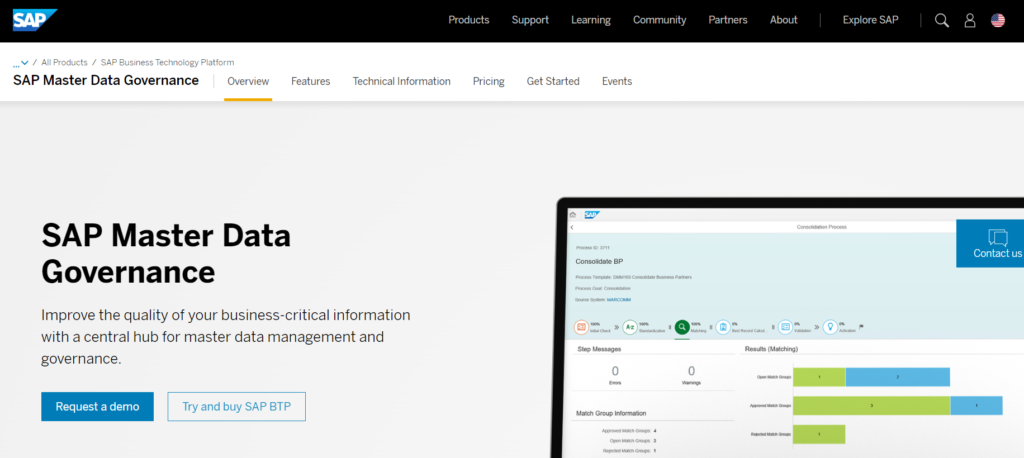This screenshot has width=1024, height=458.
Task: Go to the Pricing tab
Action: tap(488, 81)
